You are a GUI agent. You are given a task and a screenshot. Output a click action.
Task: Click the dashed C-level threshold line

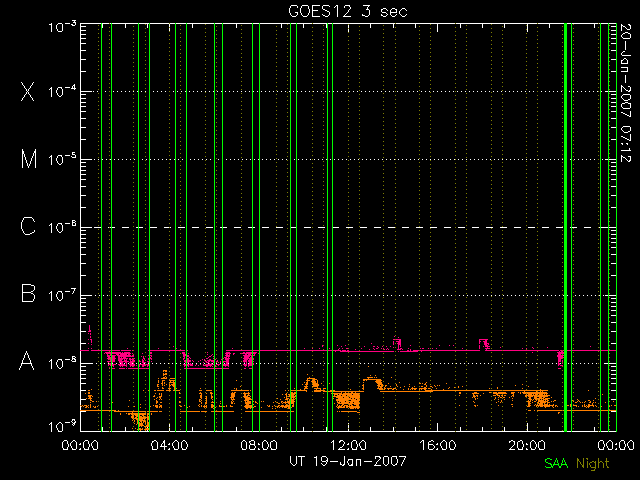coord(348,227)
